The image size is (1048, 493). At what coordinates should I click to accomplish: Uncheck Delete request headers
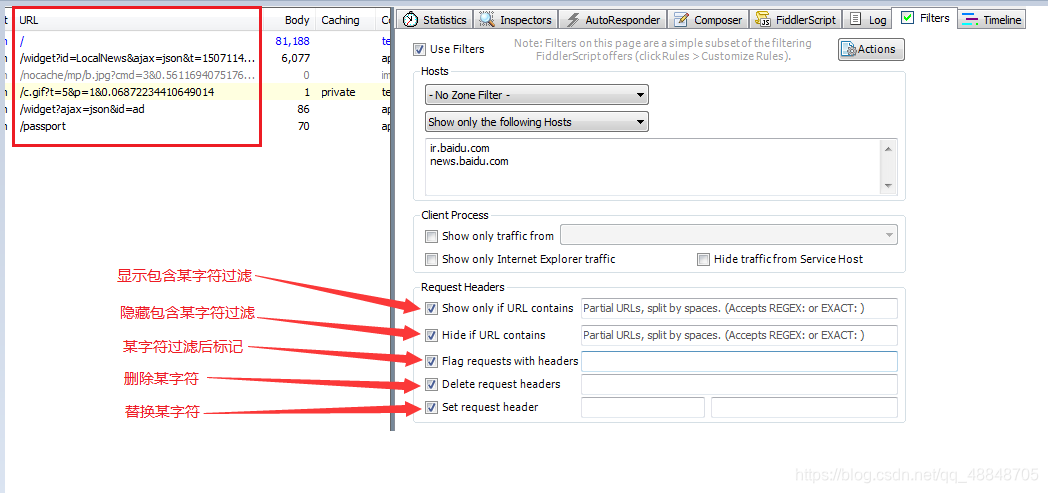pos(431,385)
